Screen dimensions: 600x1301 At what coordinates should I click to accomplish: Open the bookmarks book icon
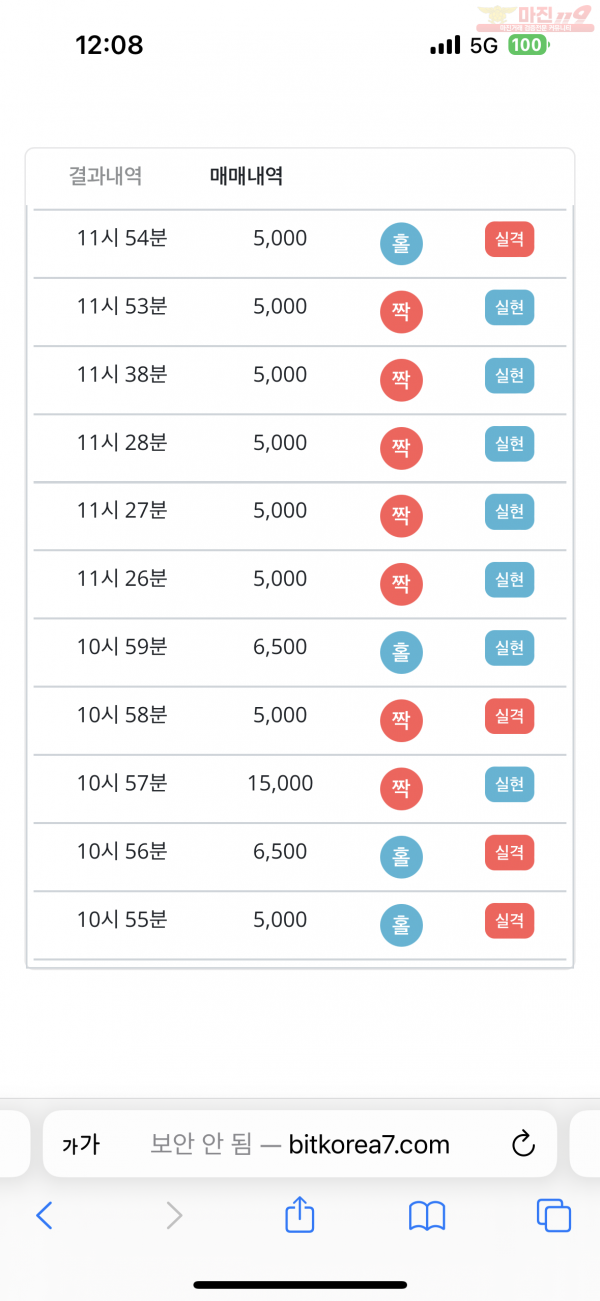pos(427,1216)
